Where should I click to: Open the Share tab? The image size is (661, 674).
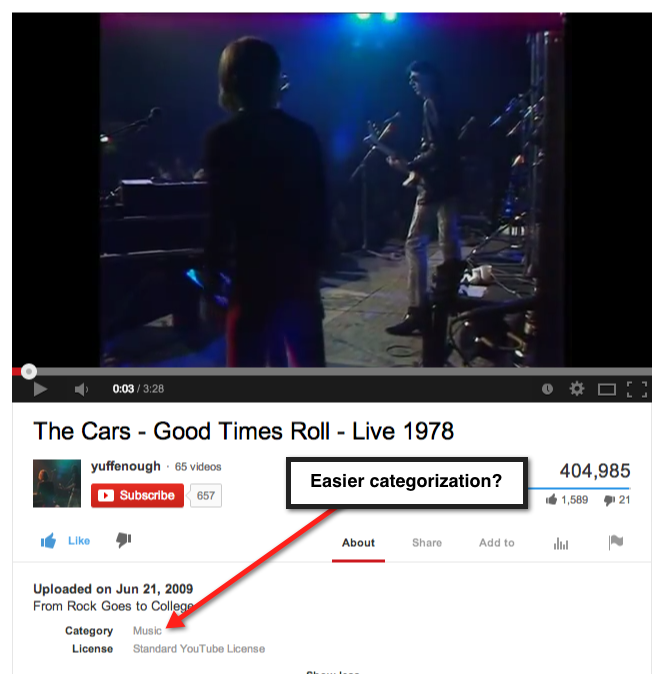click(427, 543)
